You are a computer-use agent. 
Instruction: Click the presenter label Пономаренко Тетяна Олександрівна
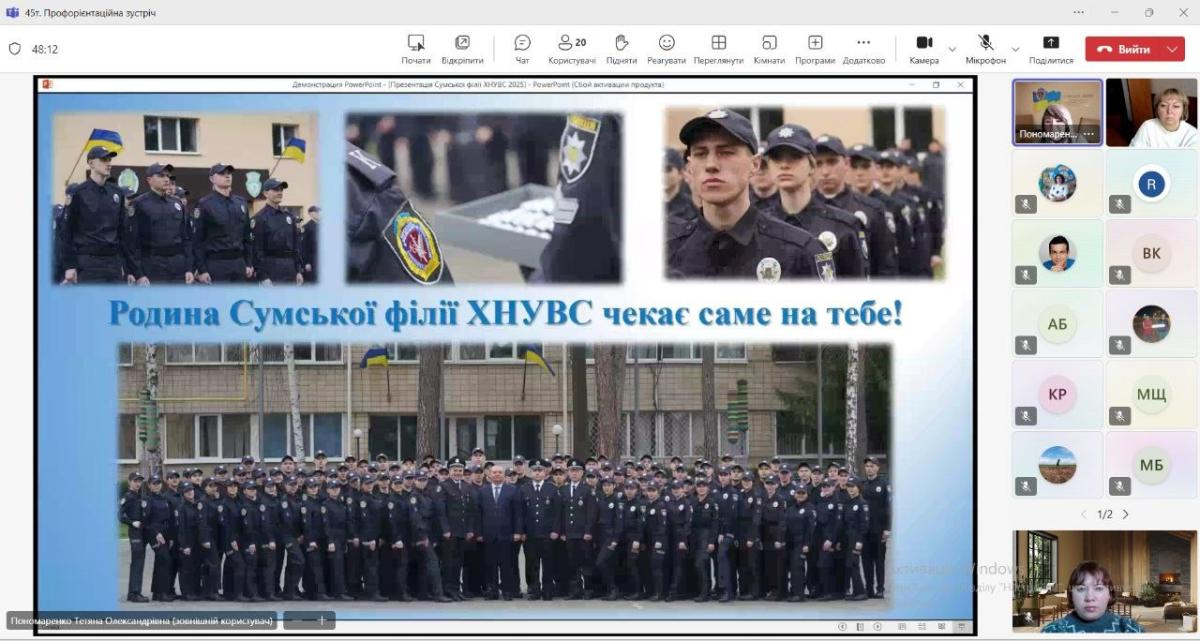click(141, 621)
